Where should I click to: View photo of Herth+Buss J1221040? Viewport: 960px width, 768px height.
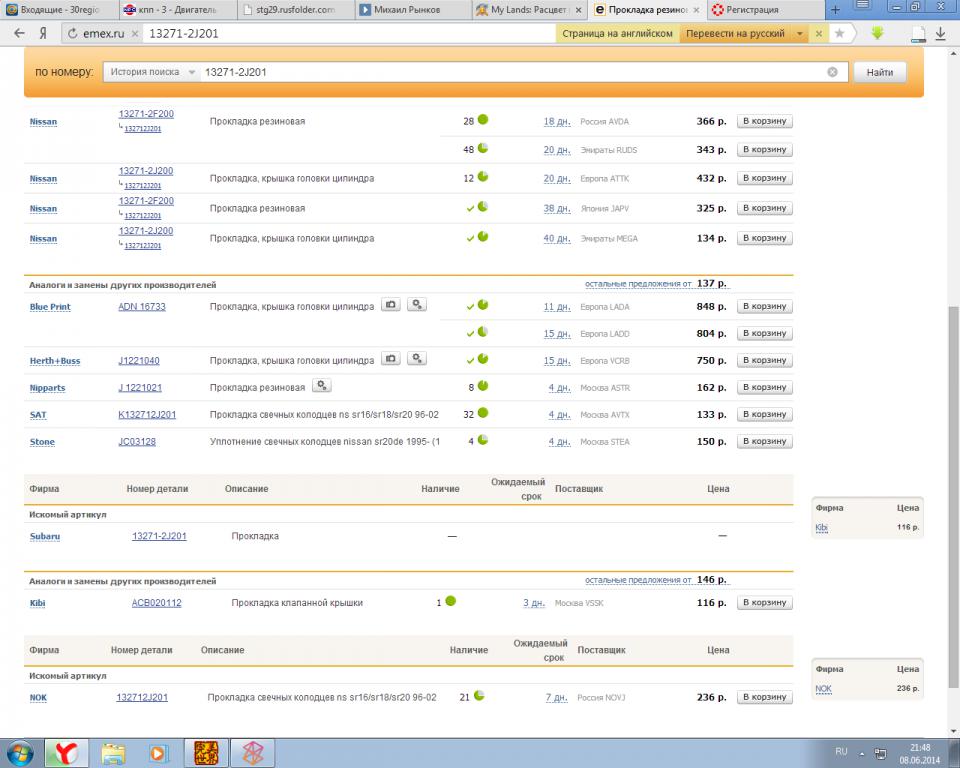(x=391, y=358)
